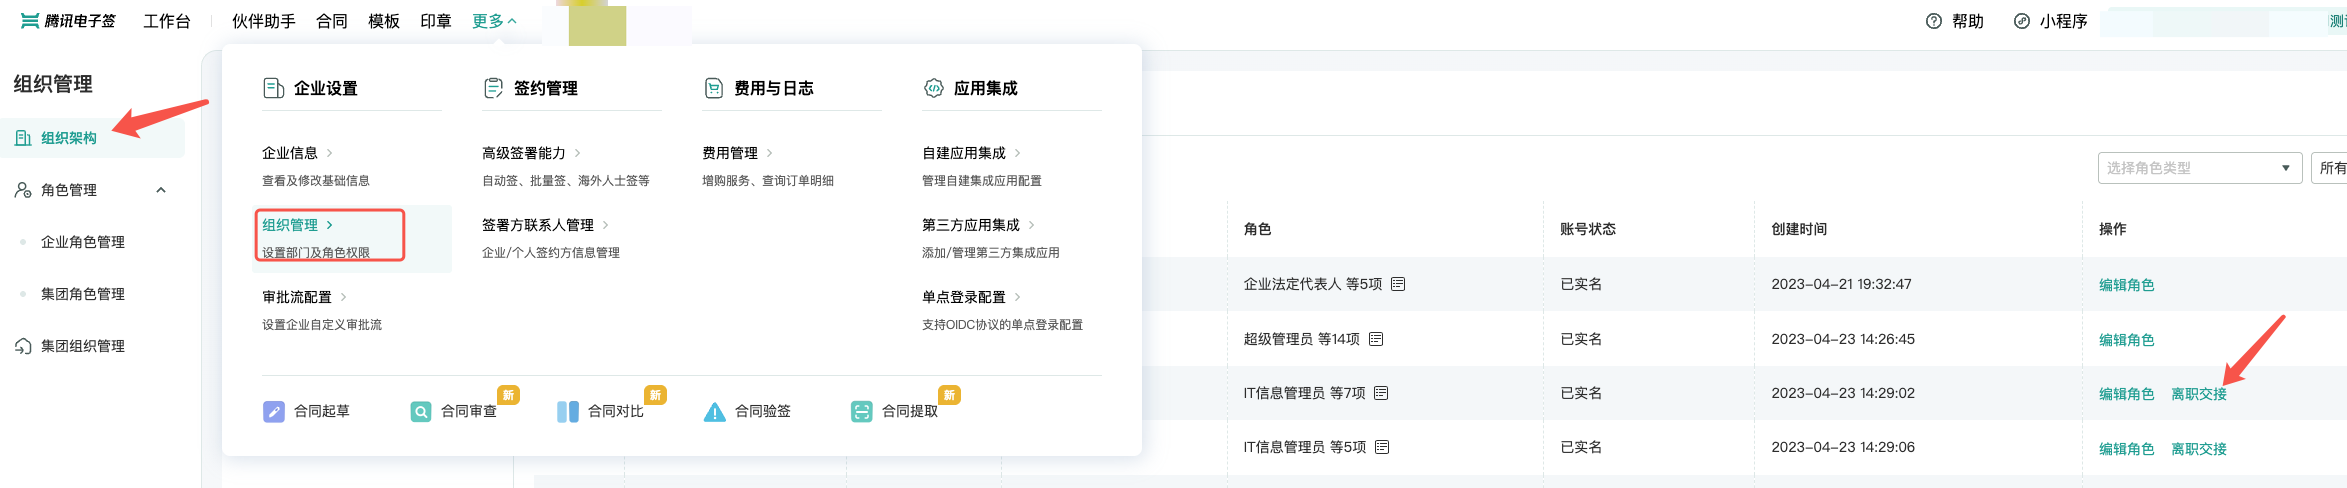Viewport: 2347px width, 488px height.
Task: Open 企业角色管理 in sidebar
Action: pyautogui.click(x=83, y=242)
